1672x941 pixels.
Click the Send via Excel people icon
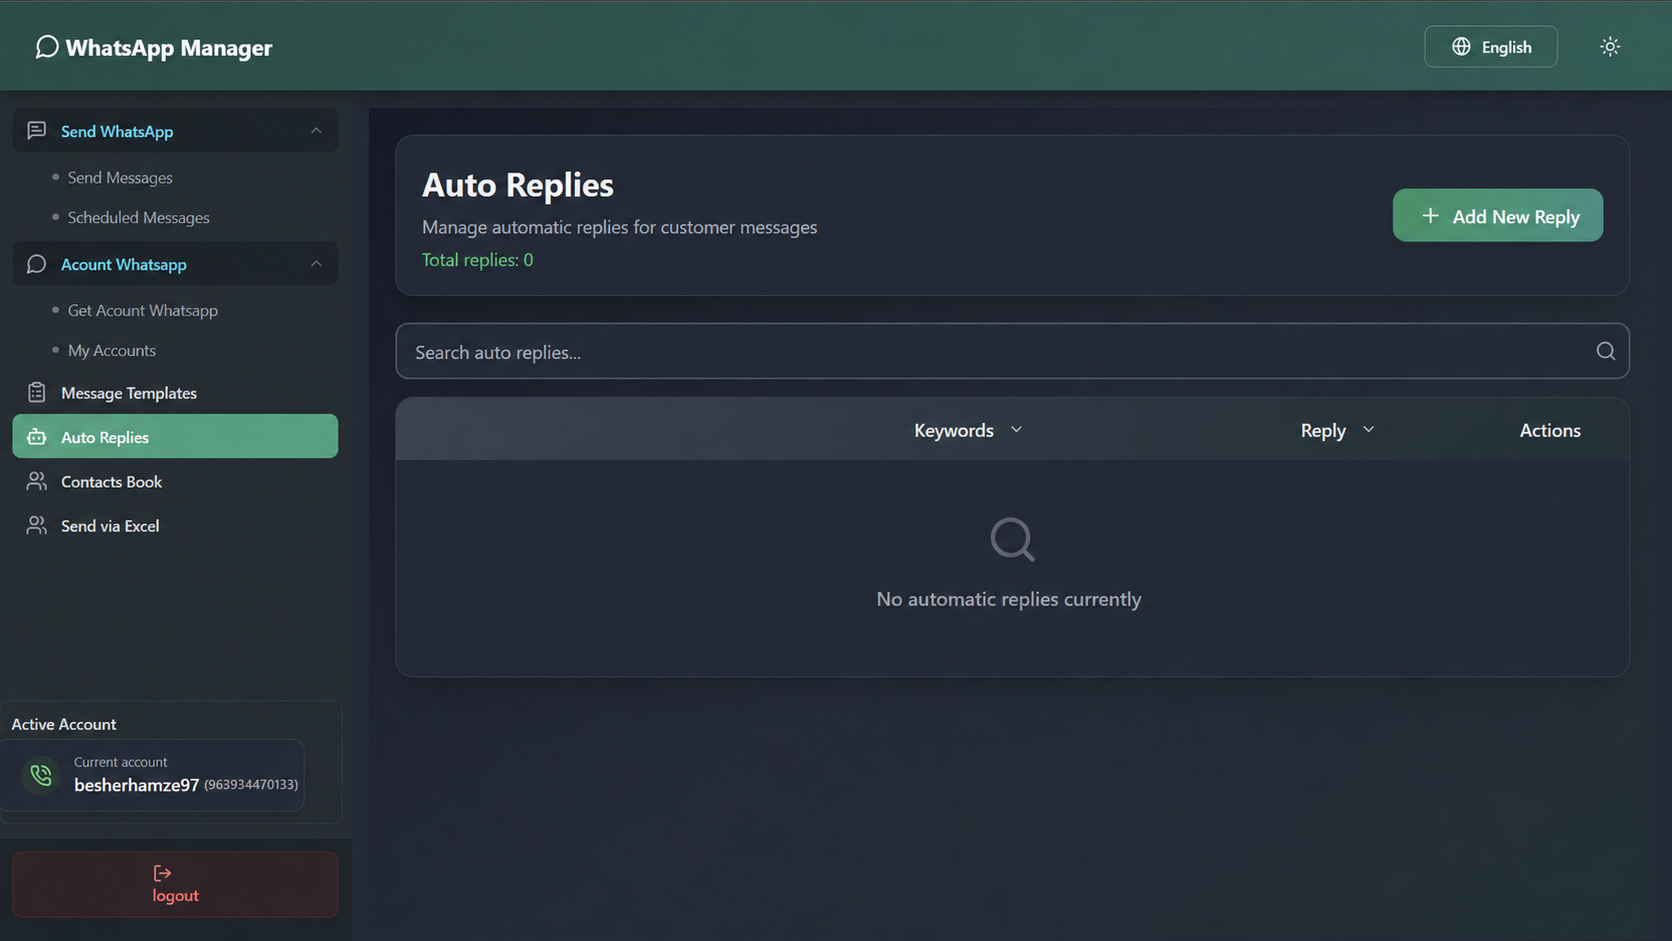[37, 526]
